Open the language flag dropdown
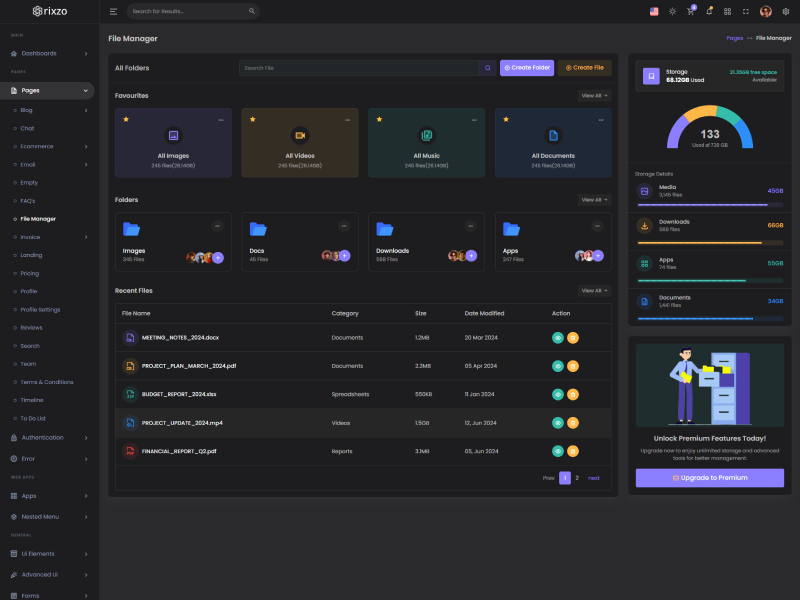The height and width of the screenshot is (600, 800). (654, 11)
